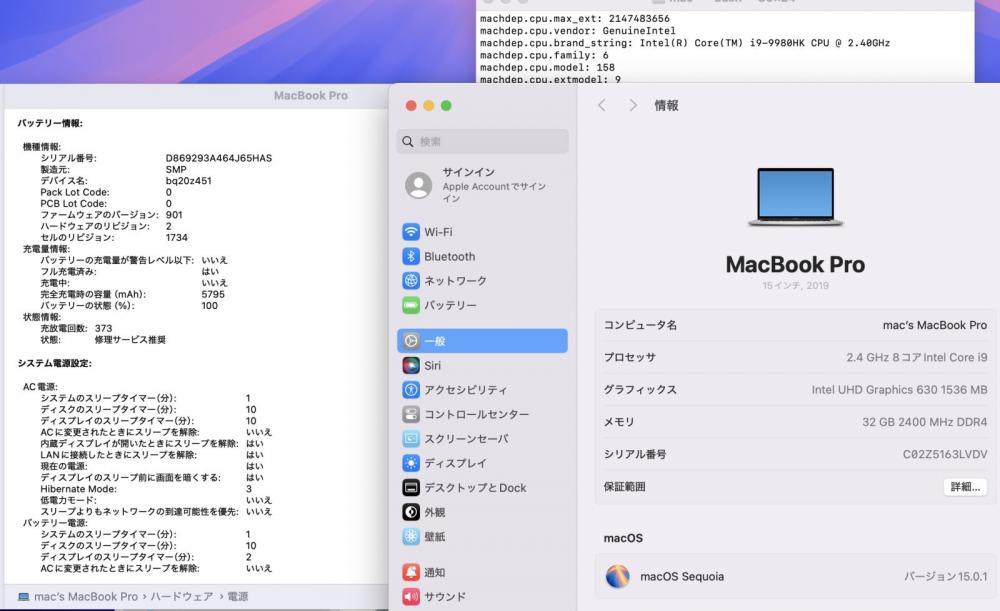Click the account avatar icon for サインイン
Image resolution: width=1000 pixels, height=611 pixels.
[418, 185]
